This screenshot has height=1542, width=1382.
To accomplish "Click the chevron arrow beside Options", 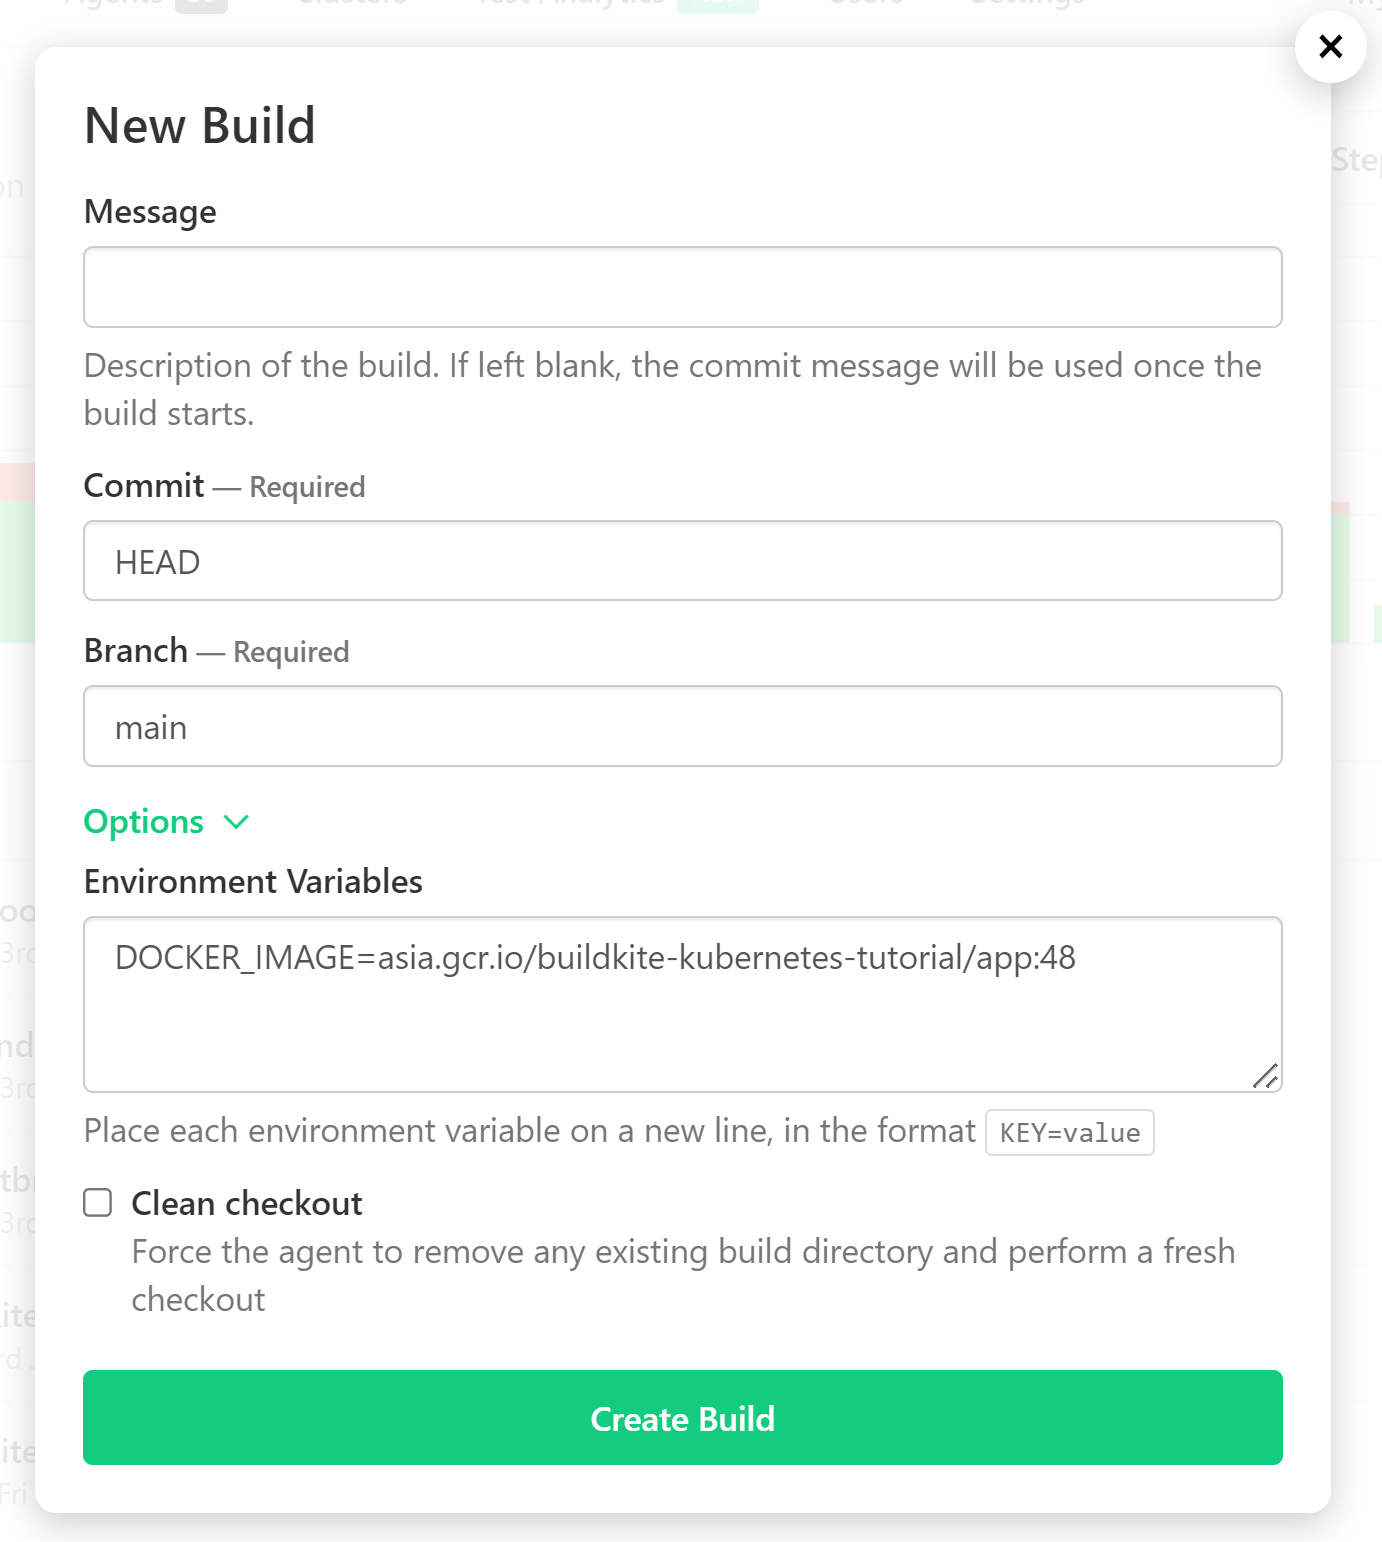I will pyautogui.click(x=237, y=822).
